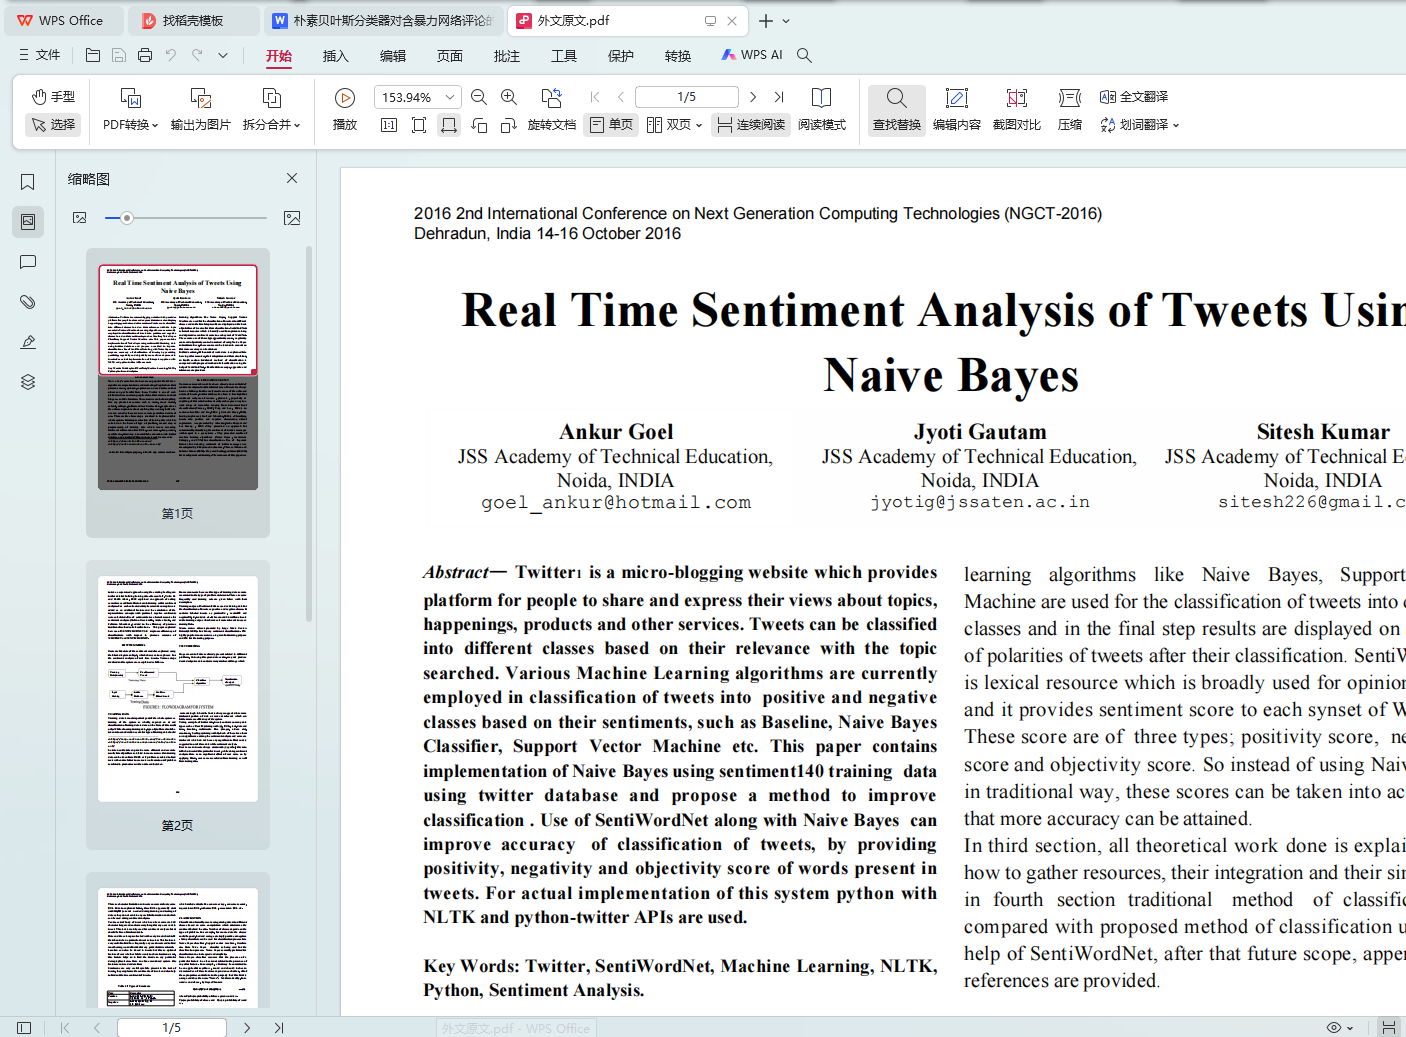This screenshot has height=1037, width=1406.
Task: Go to previous page in toolbar
Action: pos(621,97)
